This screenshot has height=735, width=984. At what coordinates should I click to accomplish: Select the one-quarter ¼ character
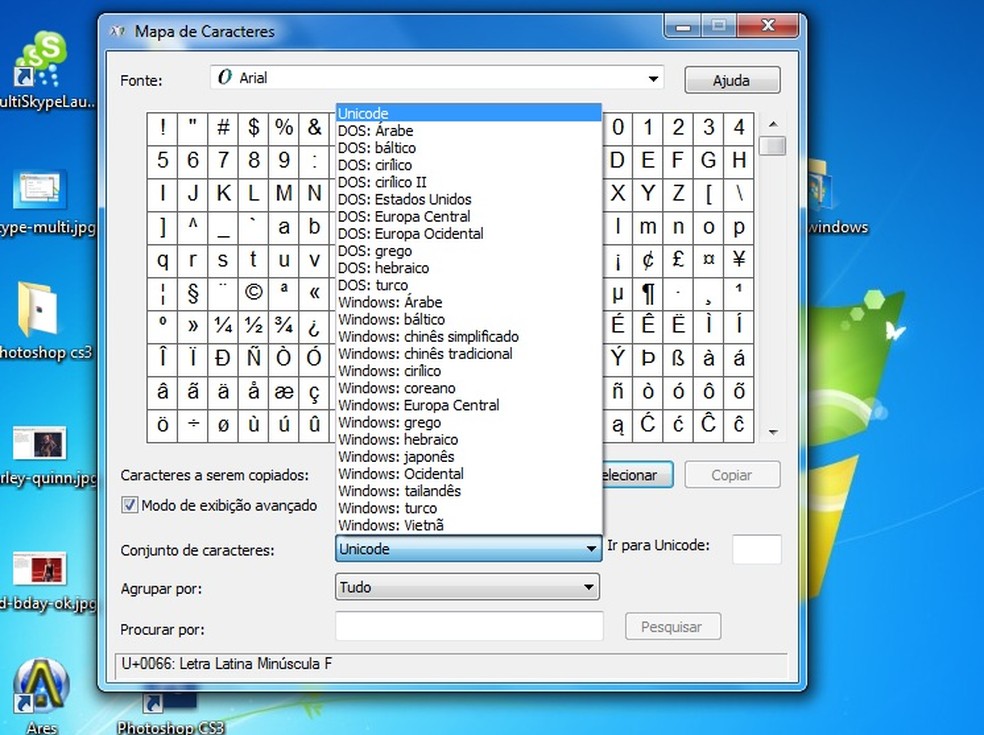click(223, 326)
